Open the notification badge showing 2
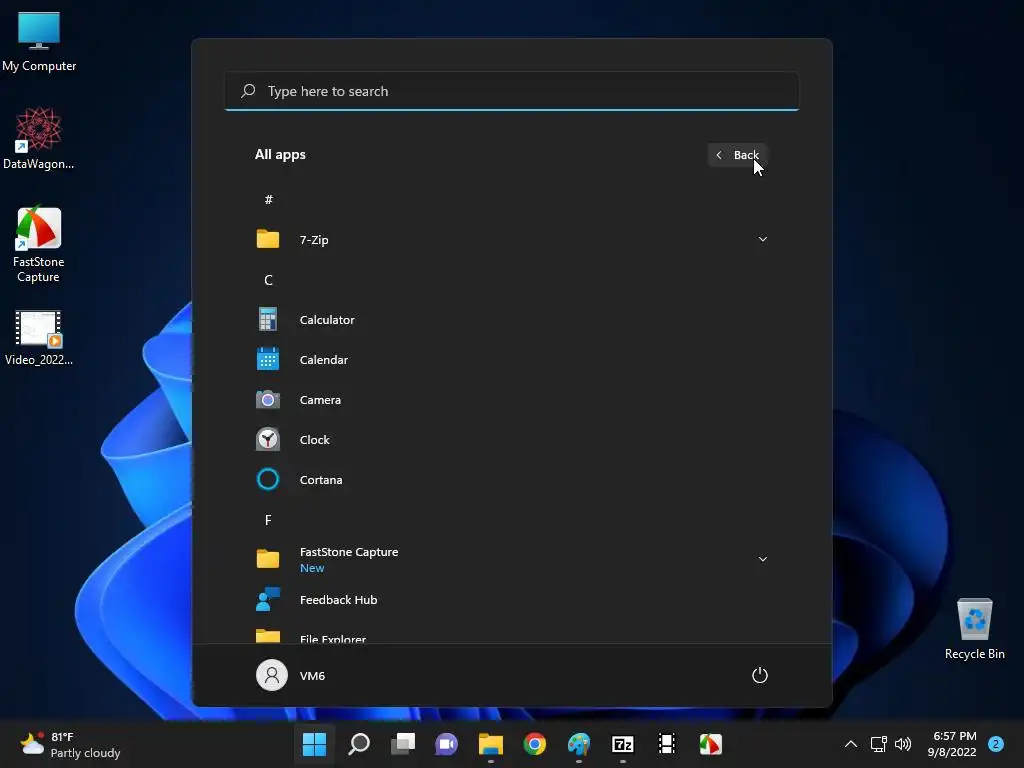 [995, 744]
